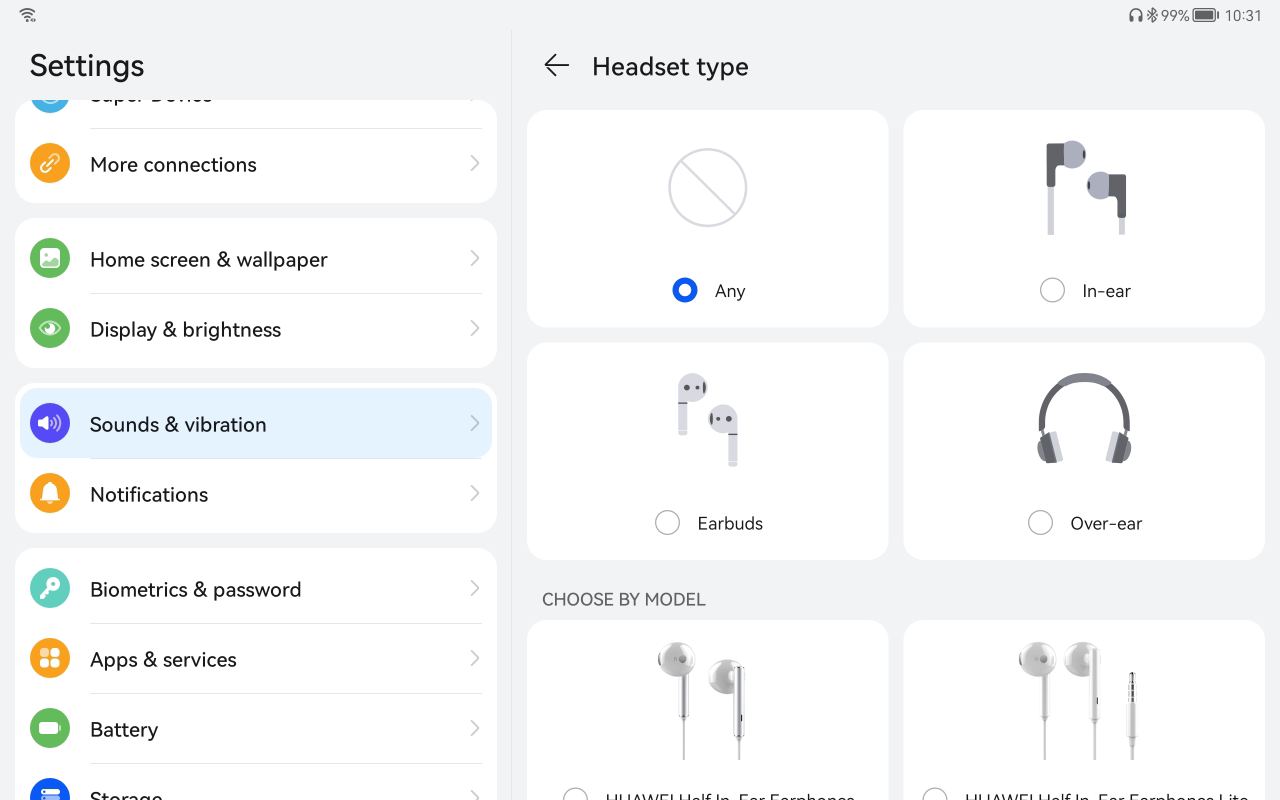
Task: Select the Any headset radio button
Action: 685,290
